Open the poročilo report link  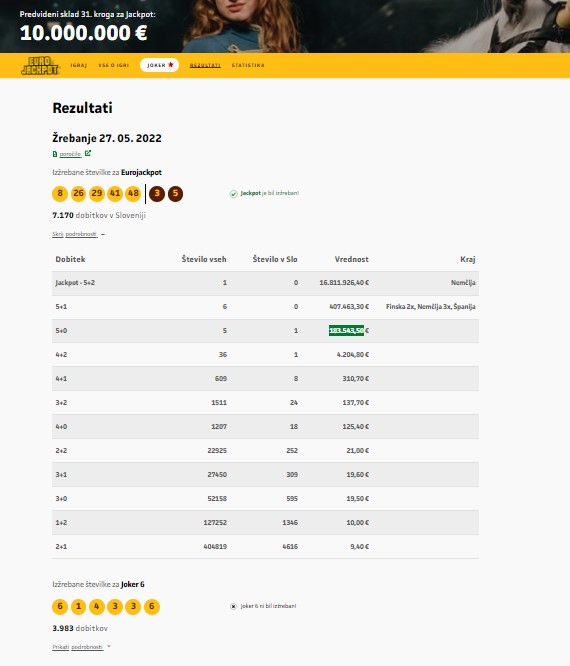coord(70,154)
